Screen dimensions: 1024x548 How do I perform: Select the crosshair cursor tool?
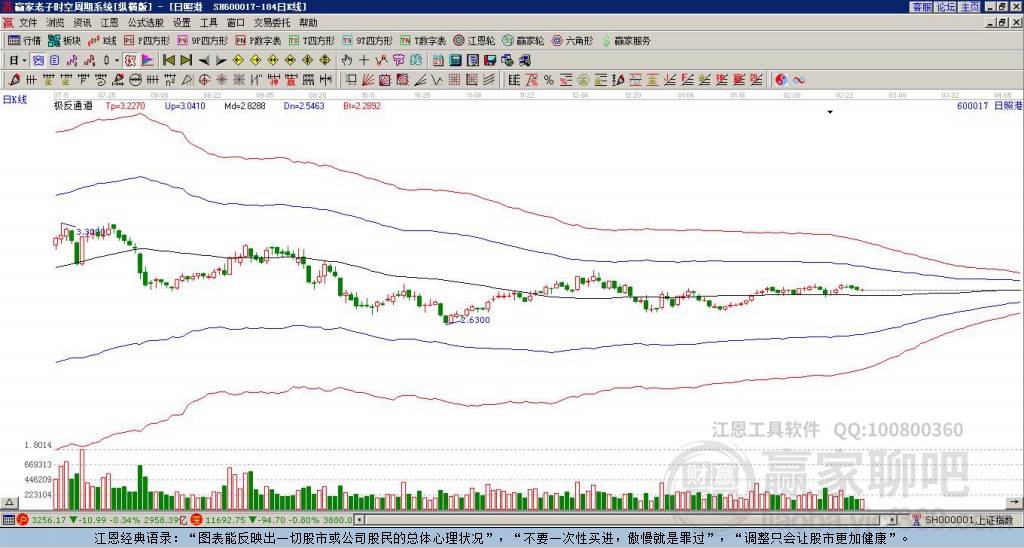pyautogui.click(x=364, y=61)
